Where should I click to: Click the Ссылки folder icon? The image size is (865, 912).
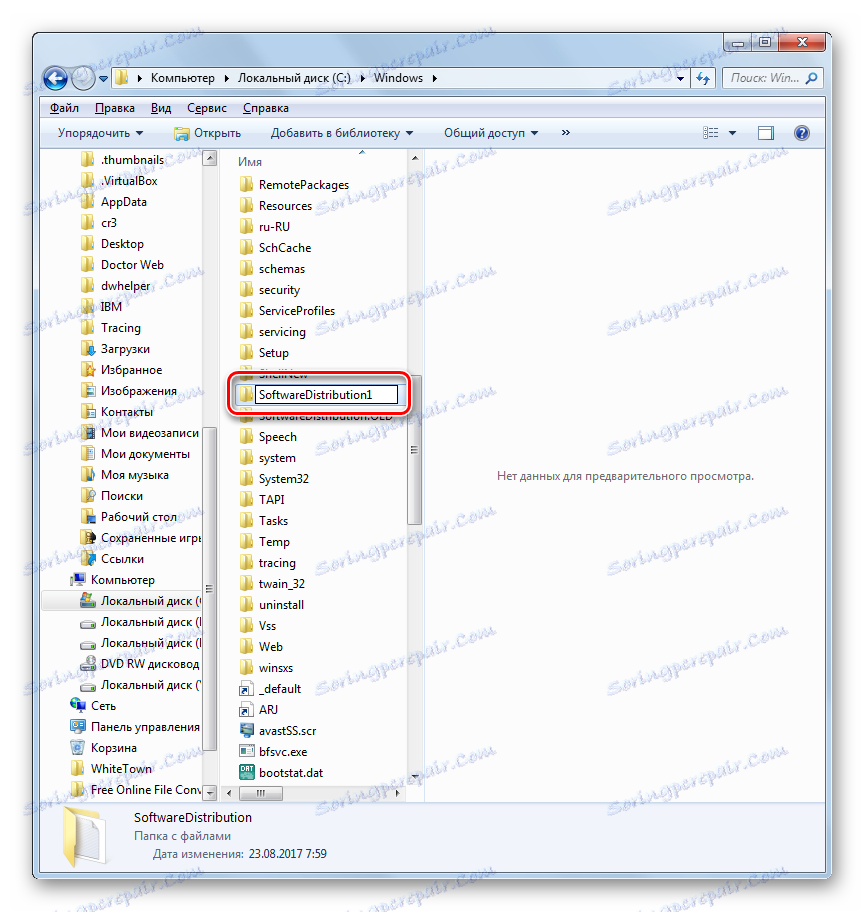(x=88, y=558)
